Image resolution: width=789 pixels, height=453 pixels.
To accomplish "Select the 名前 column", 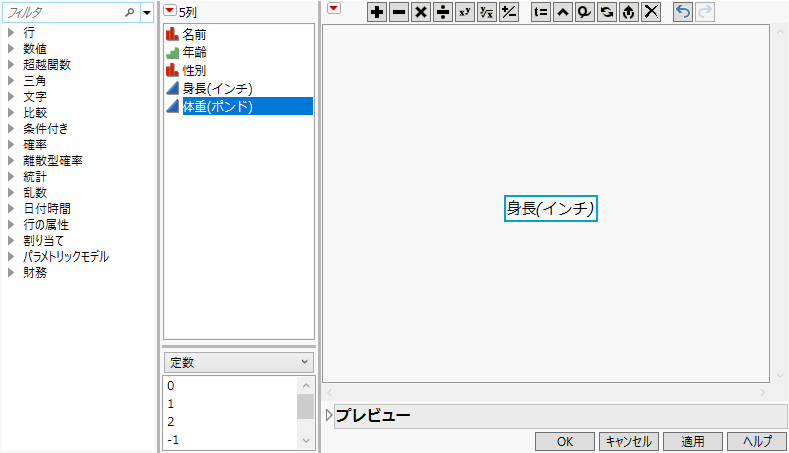I will coord(194,34).
